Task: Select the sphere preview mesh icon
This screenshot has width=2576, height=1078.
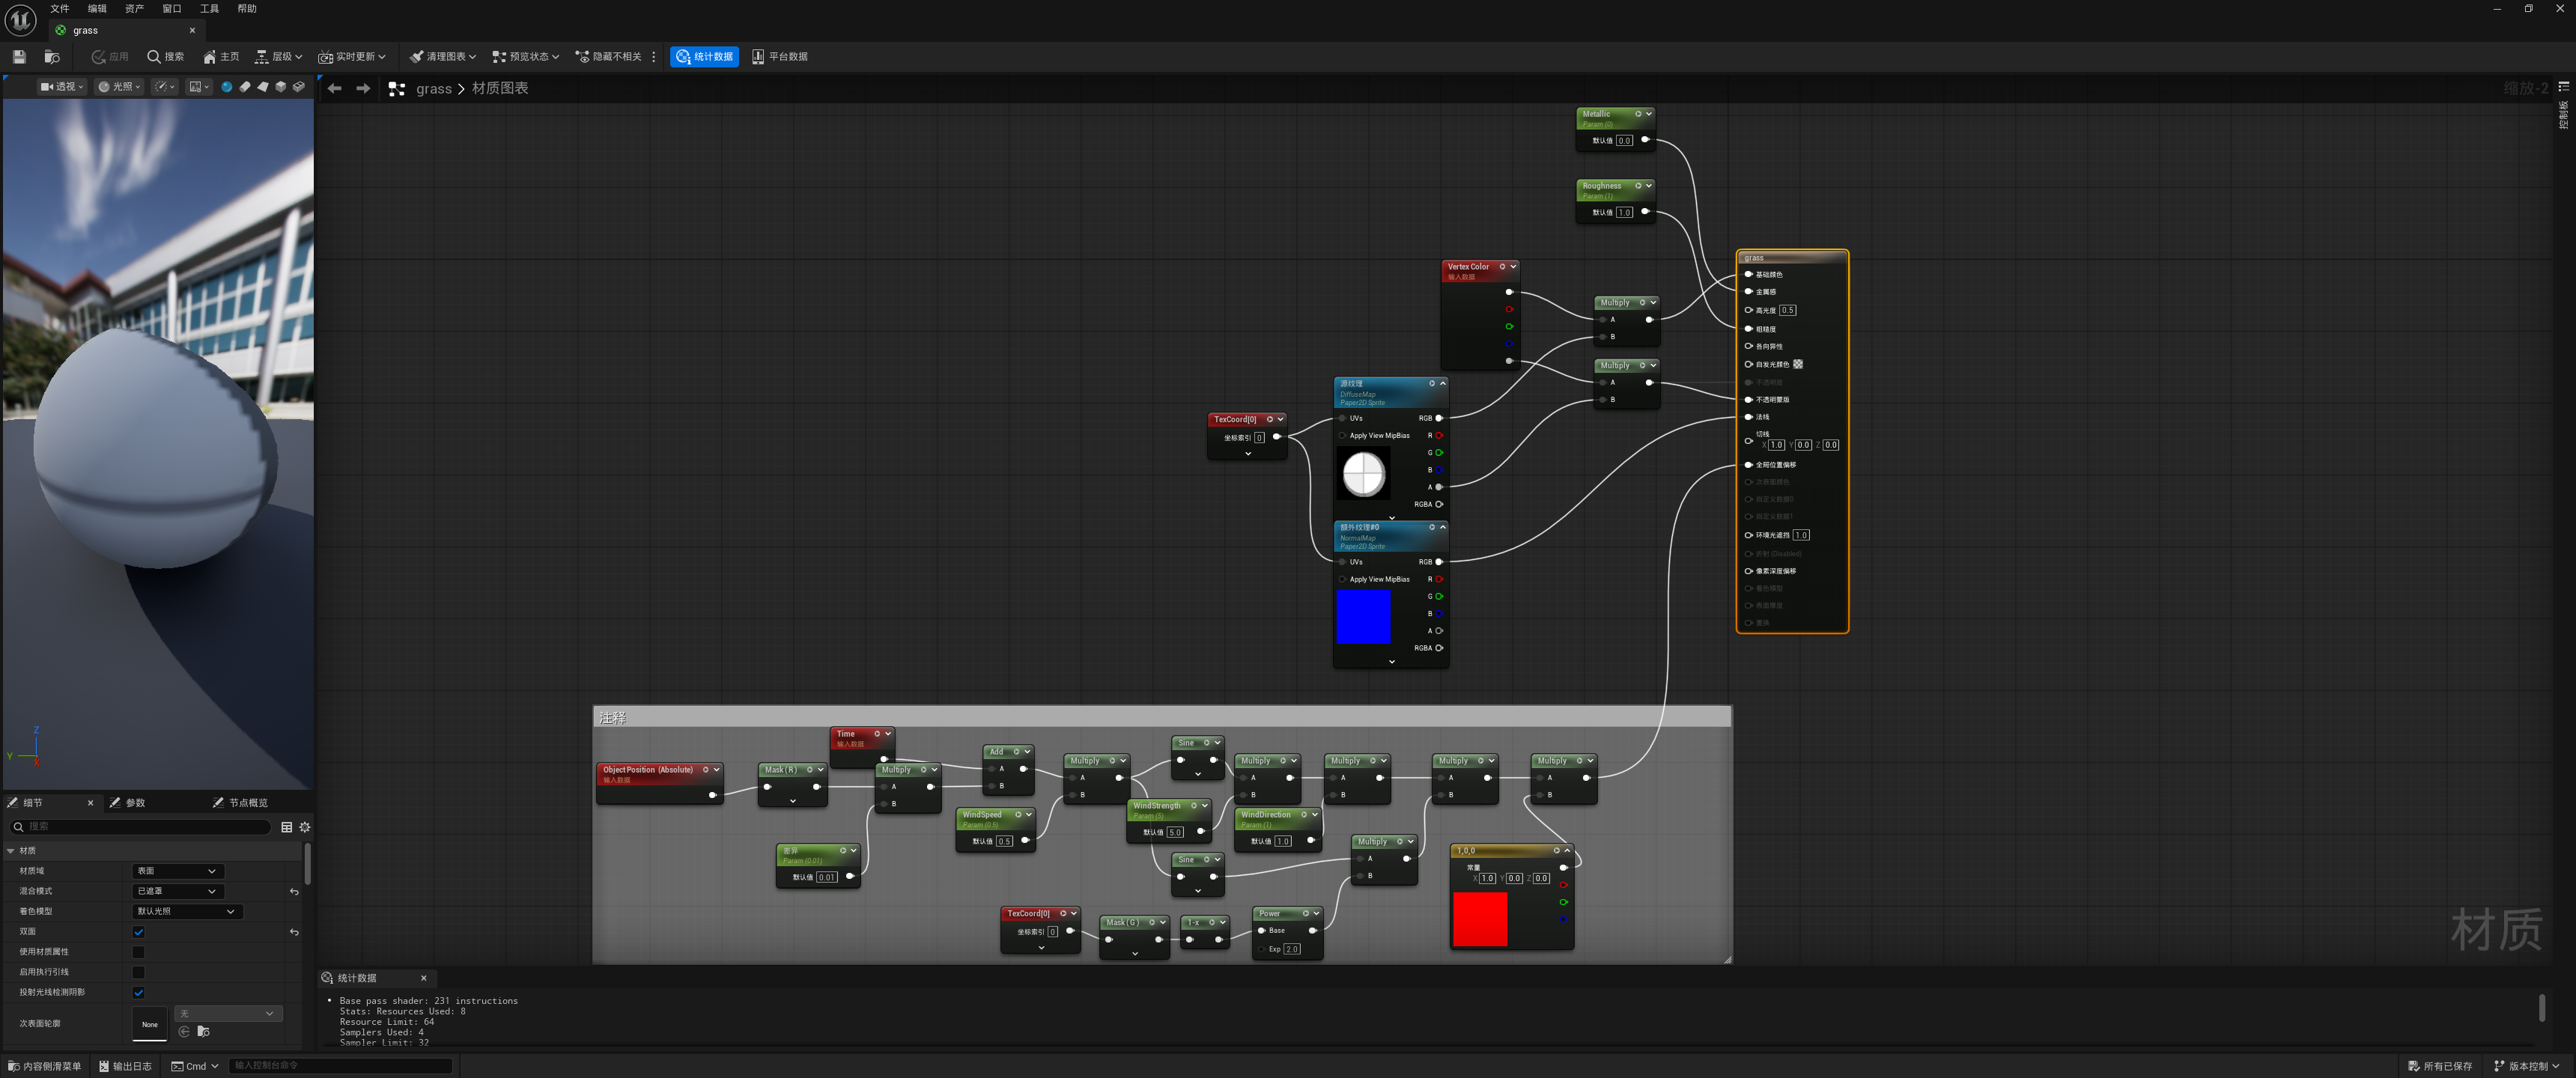Action: tap(227, 87)
